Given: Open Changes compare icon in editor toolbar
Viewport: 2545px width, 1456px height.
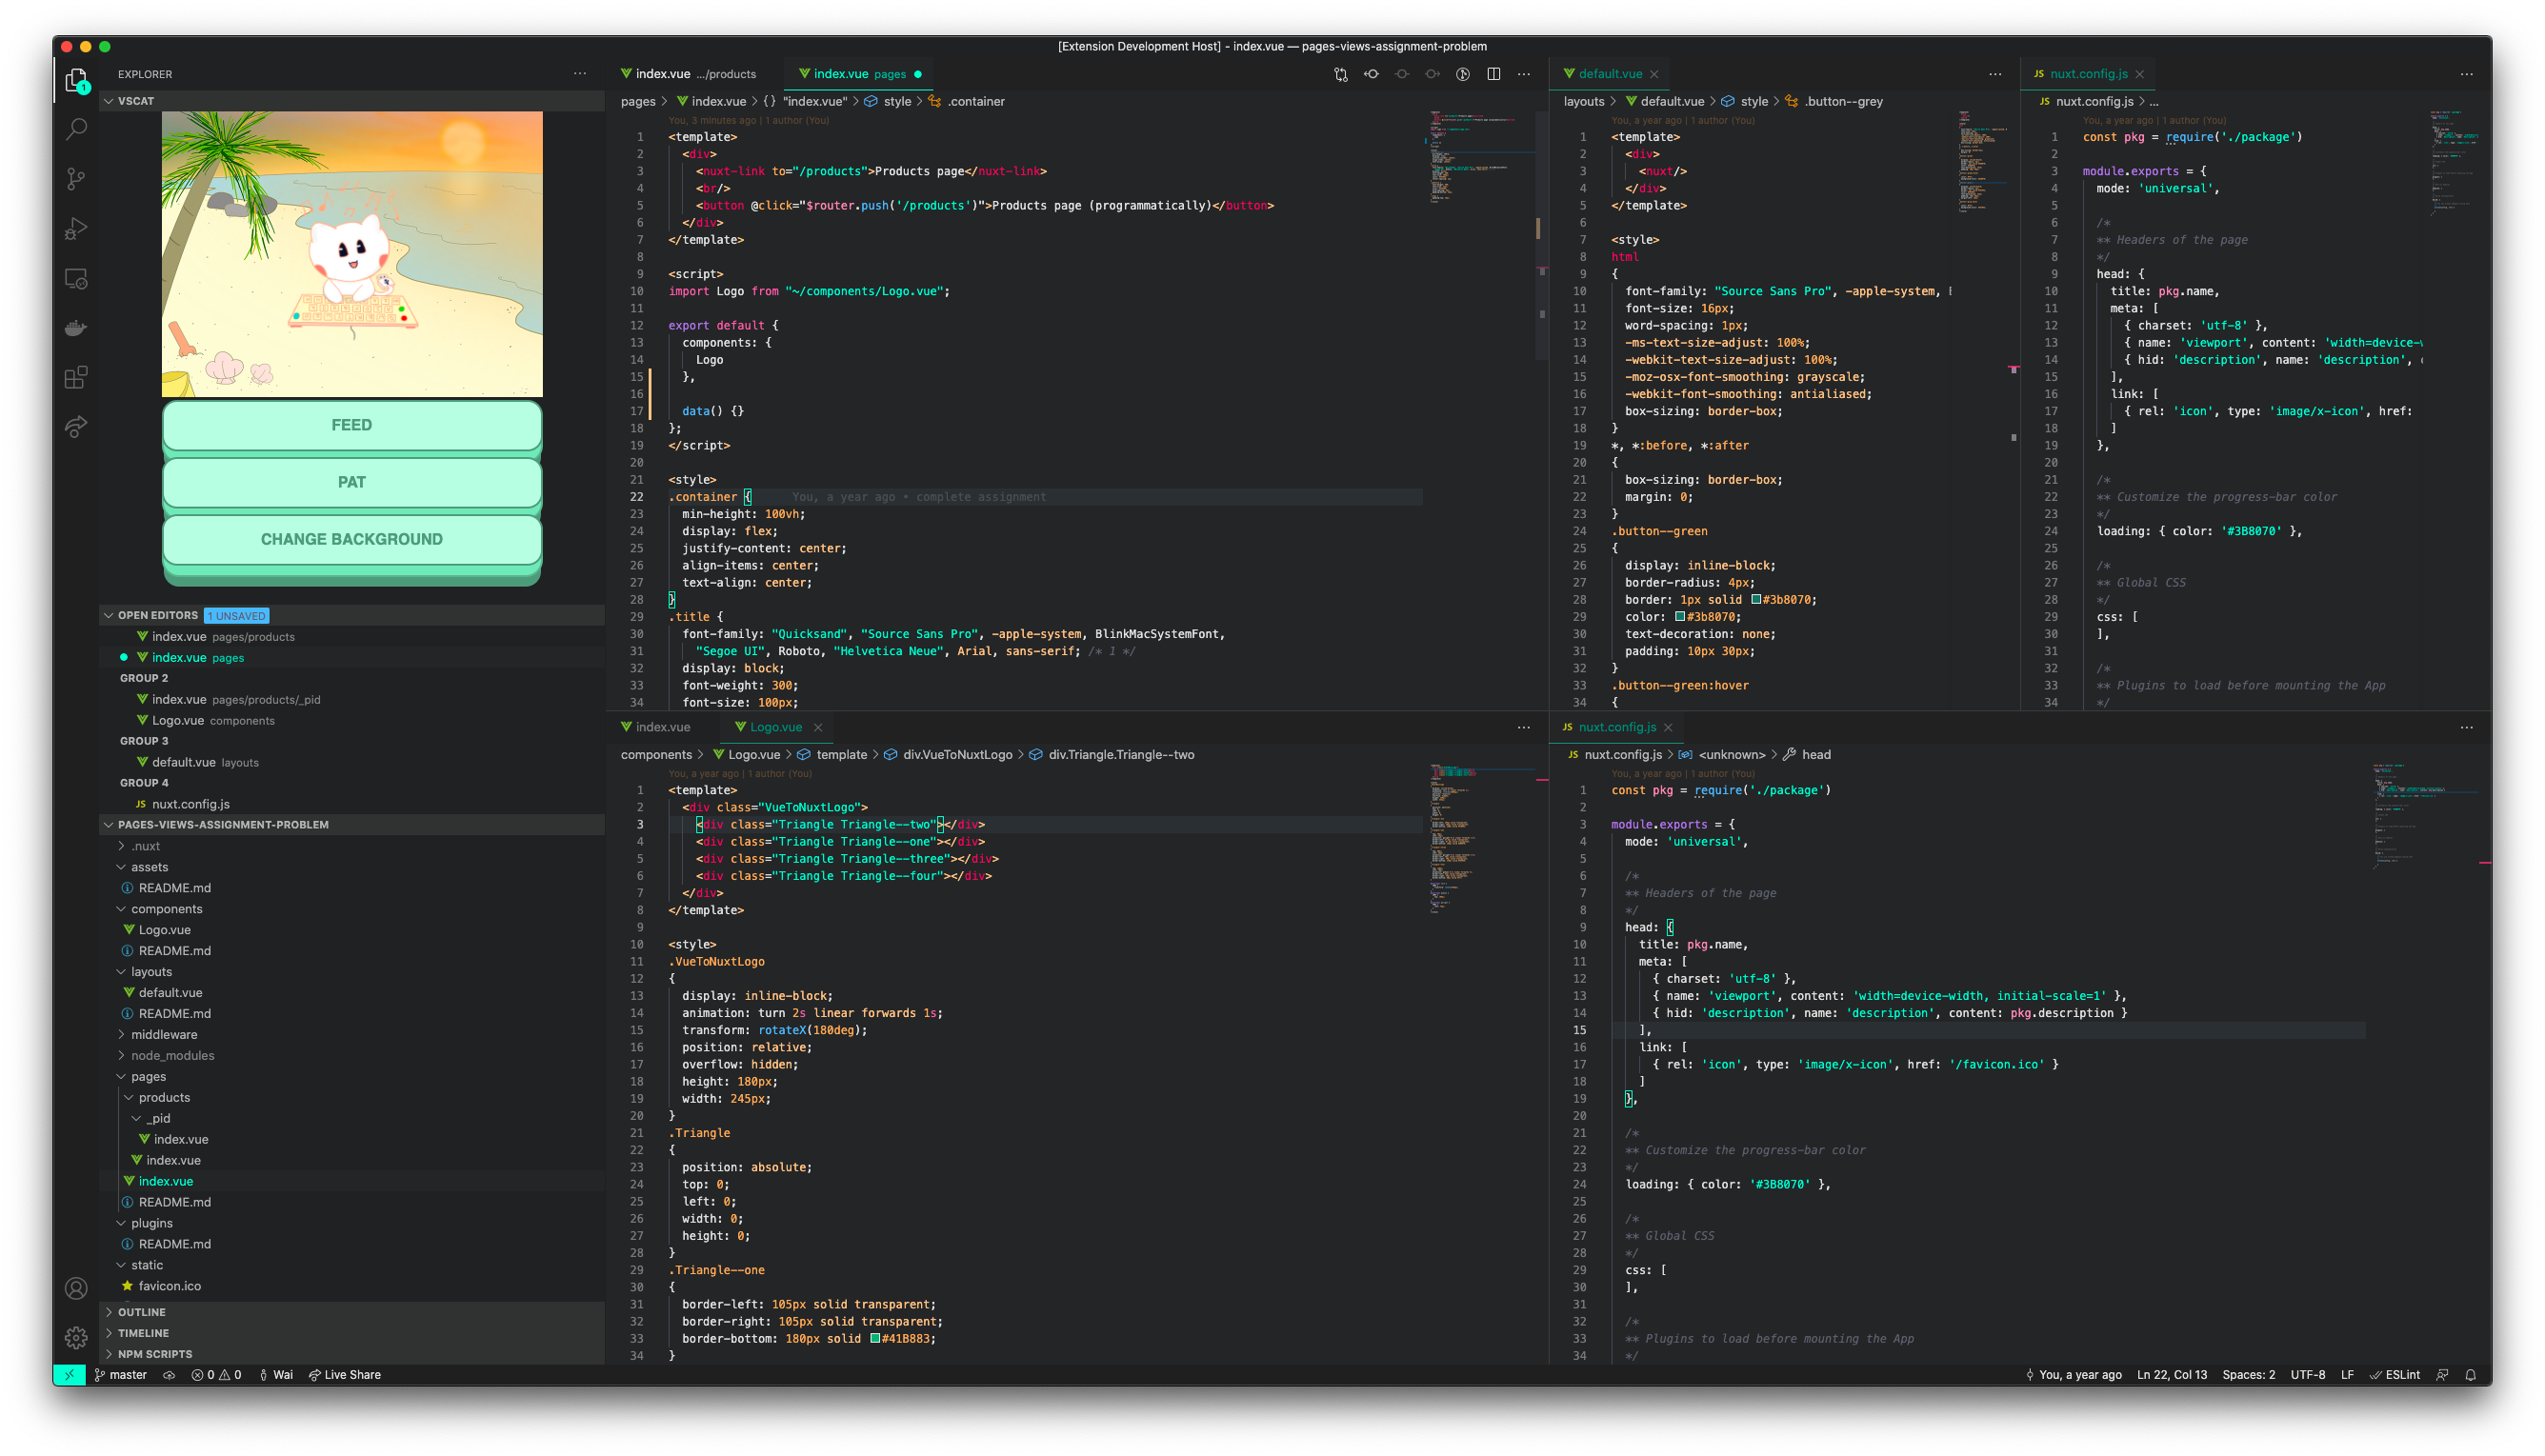Looking at the screenshot, I should pos(1341,74).
